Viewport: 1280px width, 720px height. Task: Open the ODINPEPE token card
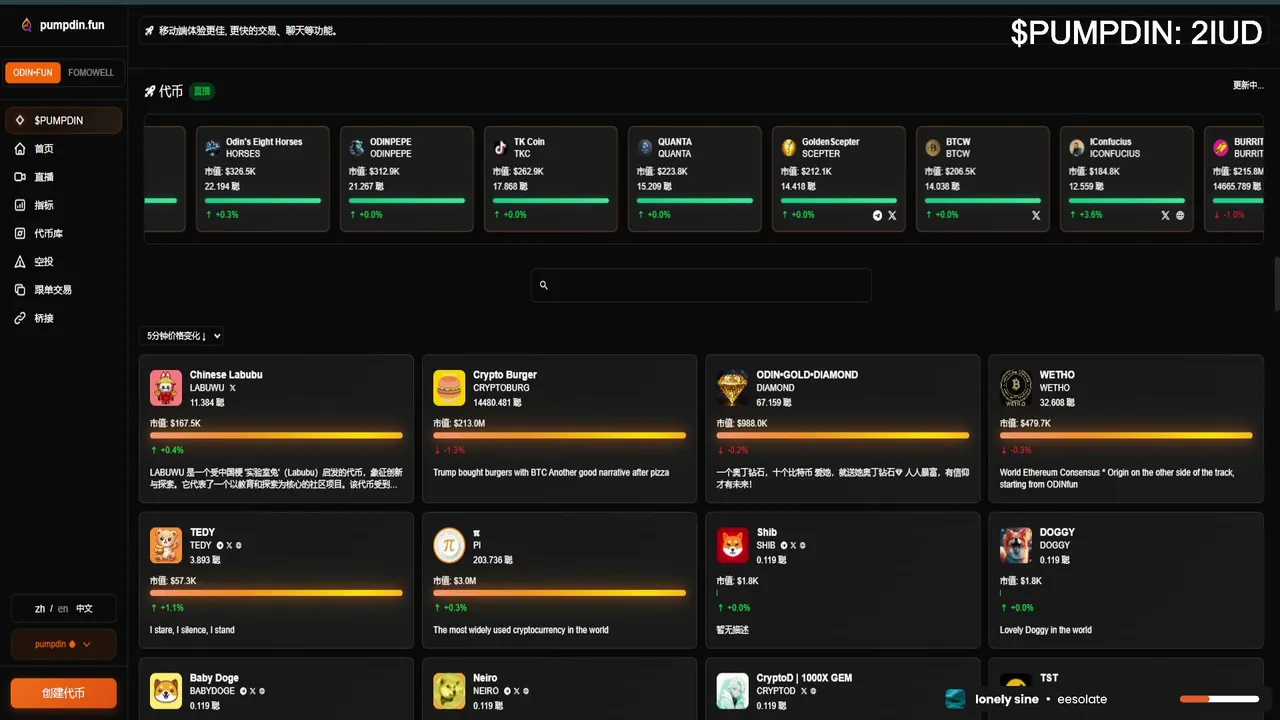pos(408,178)
